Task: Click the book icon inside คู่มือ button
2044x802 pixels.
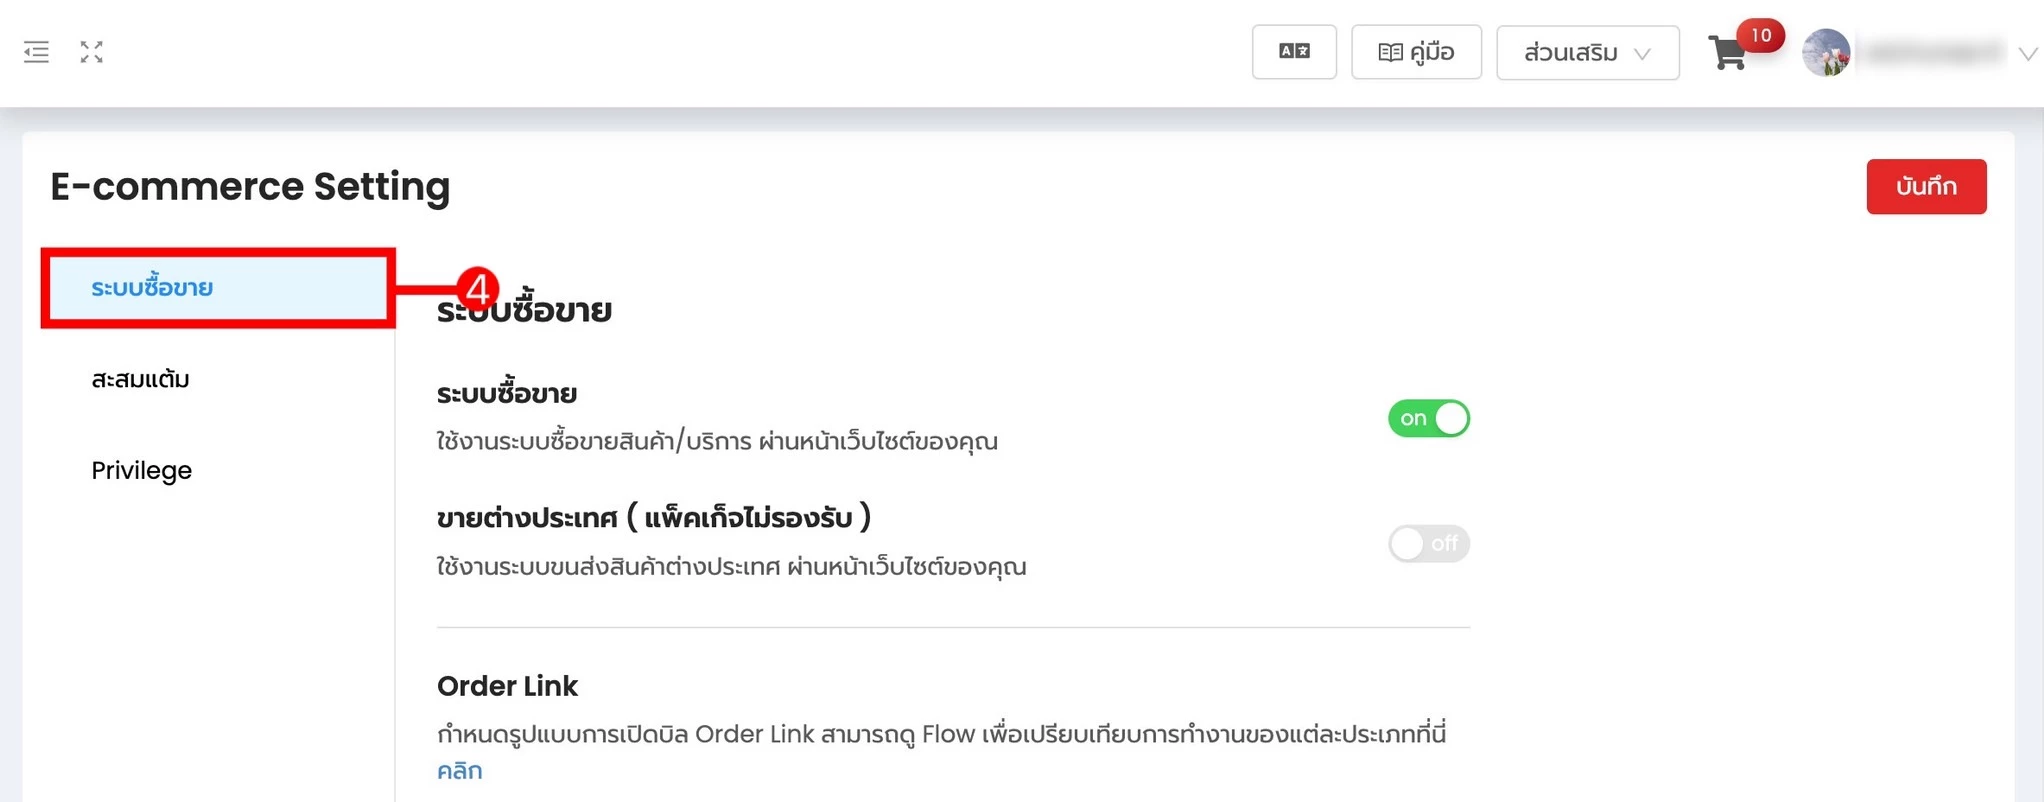Action: click(x=1391, y=51)
